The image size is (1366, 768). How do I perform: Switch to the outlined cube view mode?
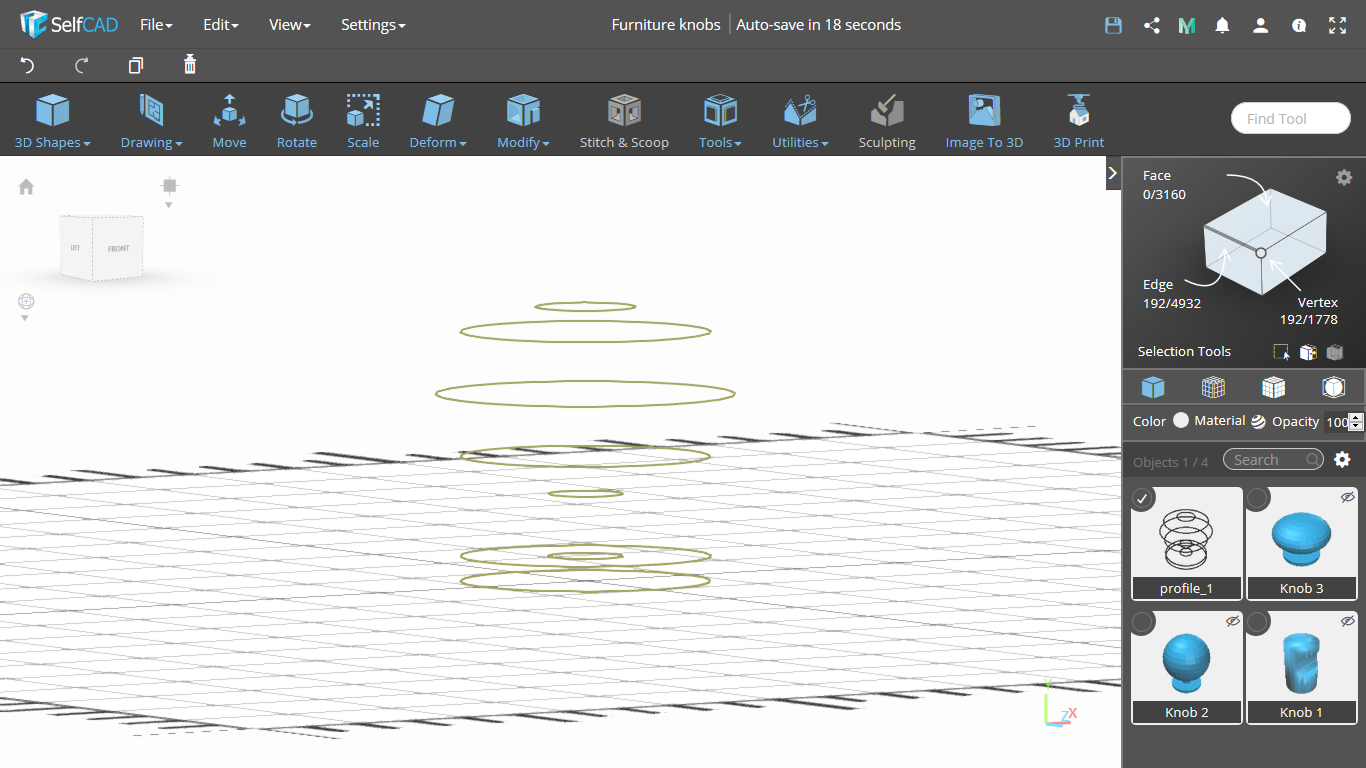pyautogui.click(x=1333, y=387)
